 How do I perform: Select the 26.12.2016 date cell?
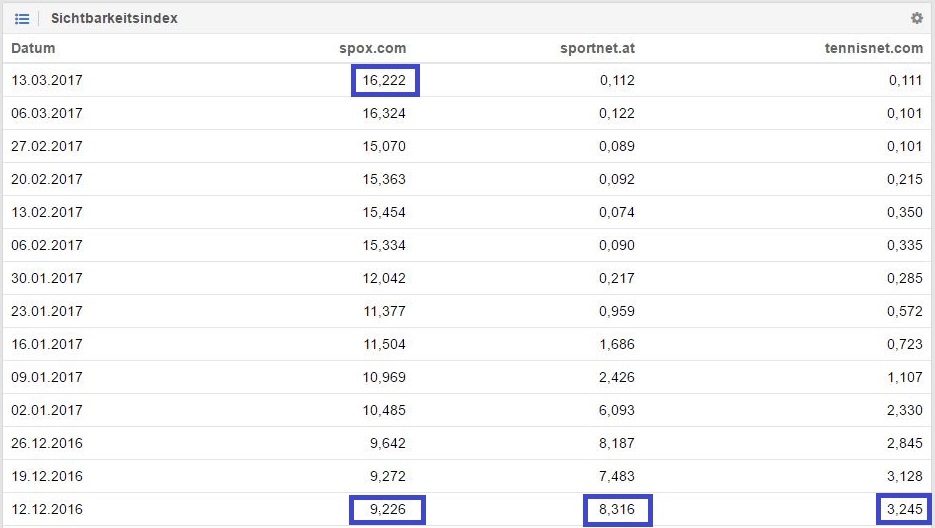click(x=47, y=443)
